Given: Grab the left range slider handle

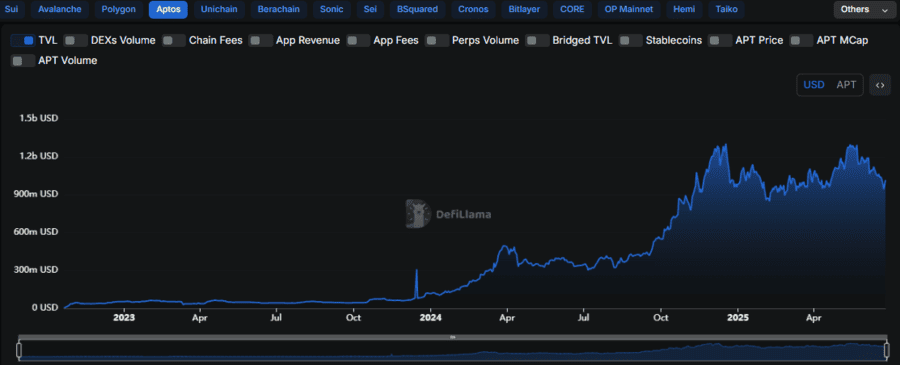Looking at the screenshot, I should click(19, 350).
